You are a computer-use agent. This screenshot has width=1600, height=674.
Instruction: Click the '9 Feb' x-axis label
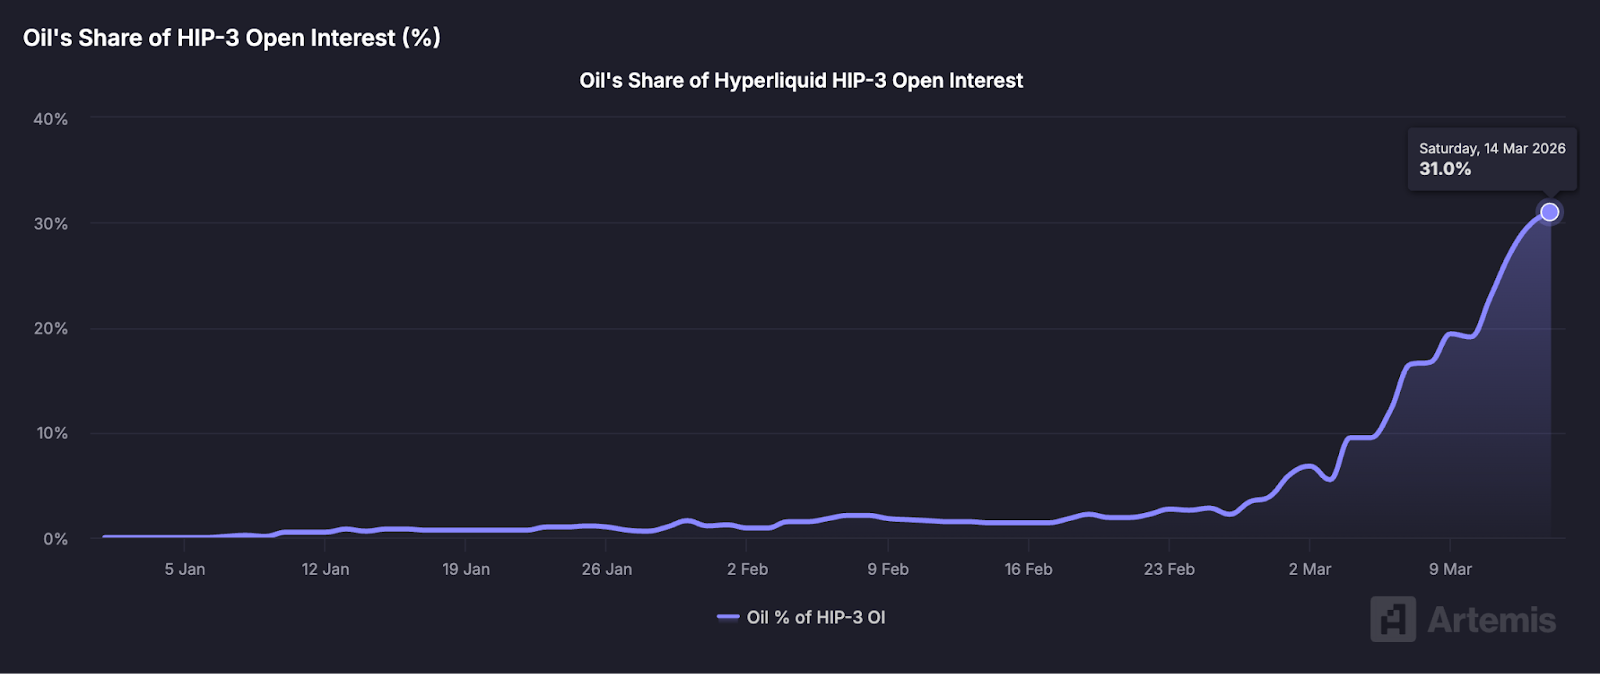[x=888, y=569]
